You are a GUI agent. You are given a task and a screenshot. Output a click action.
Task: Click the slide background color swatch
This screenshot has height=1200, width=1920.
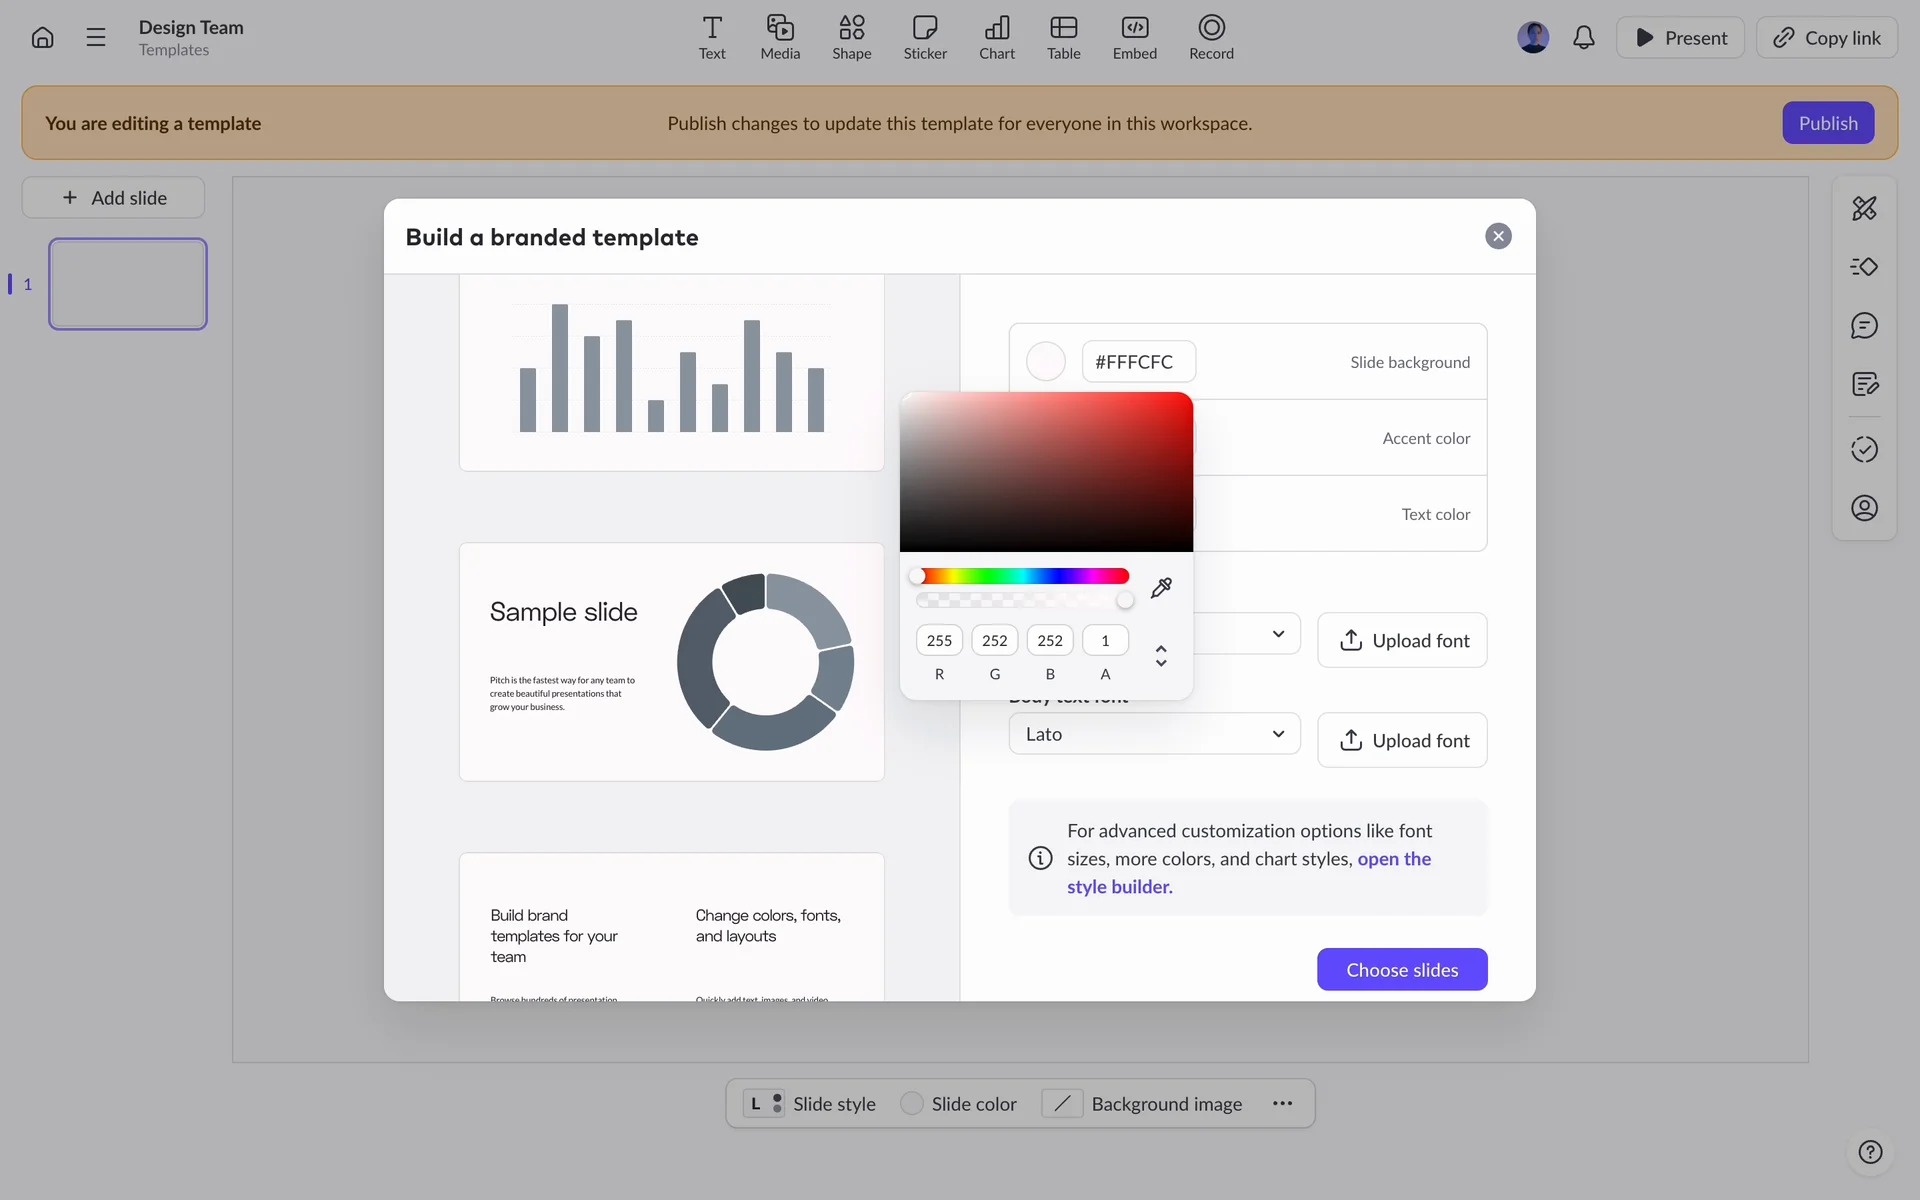[1046, 362]
